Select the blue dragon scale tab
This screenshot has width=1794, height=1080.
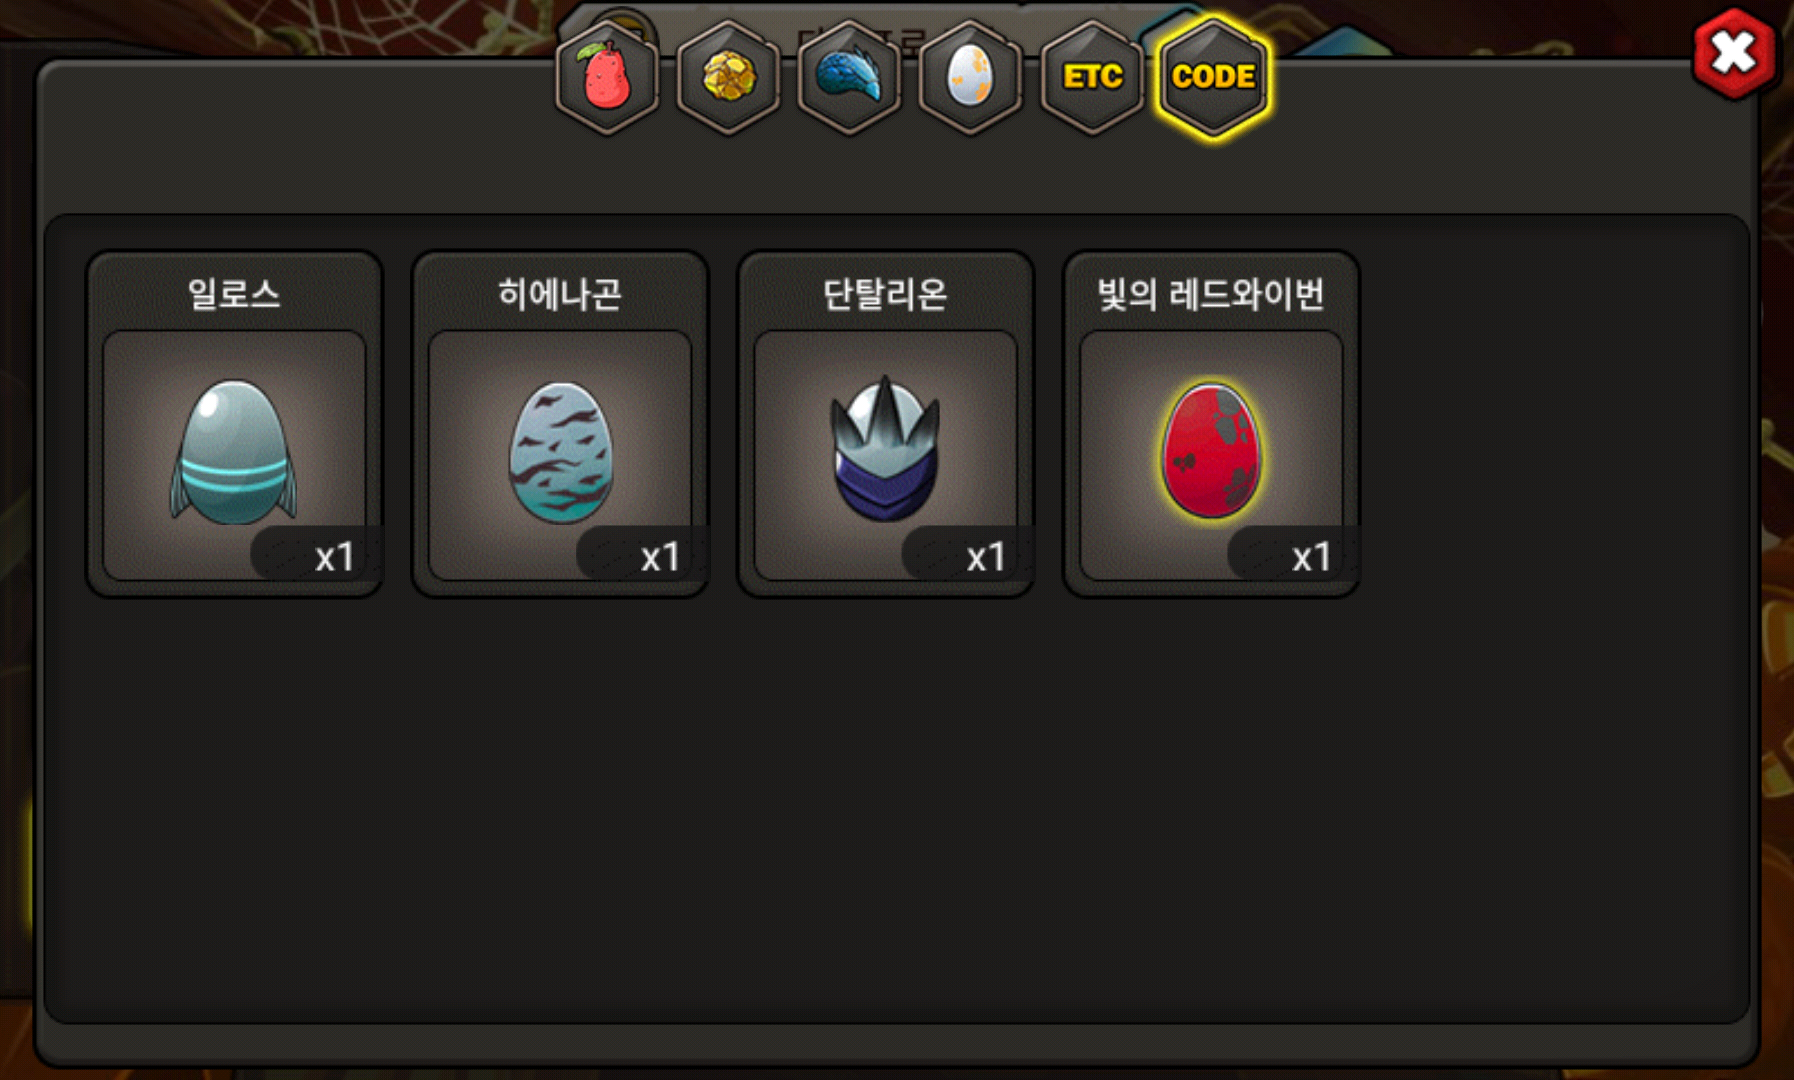coord(849,77)
